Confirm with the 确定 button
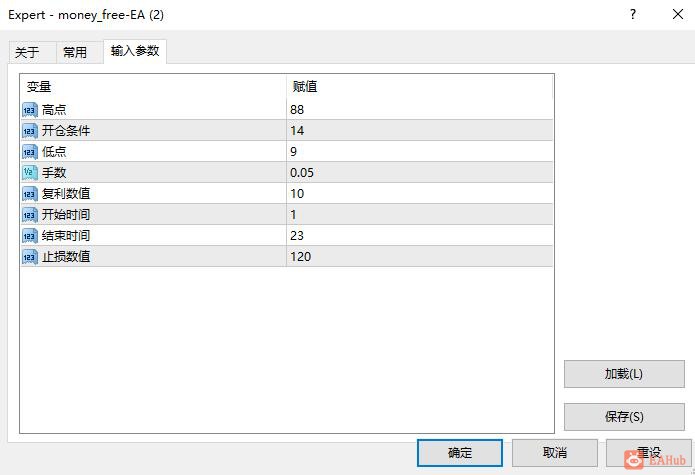The image size is (695, 475). click(460, 453)
